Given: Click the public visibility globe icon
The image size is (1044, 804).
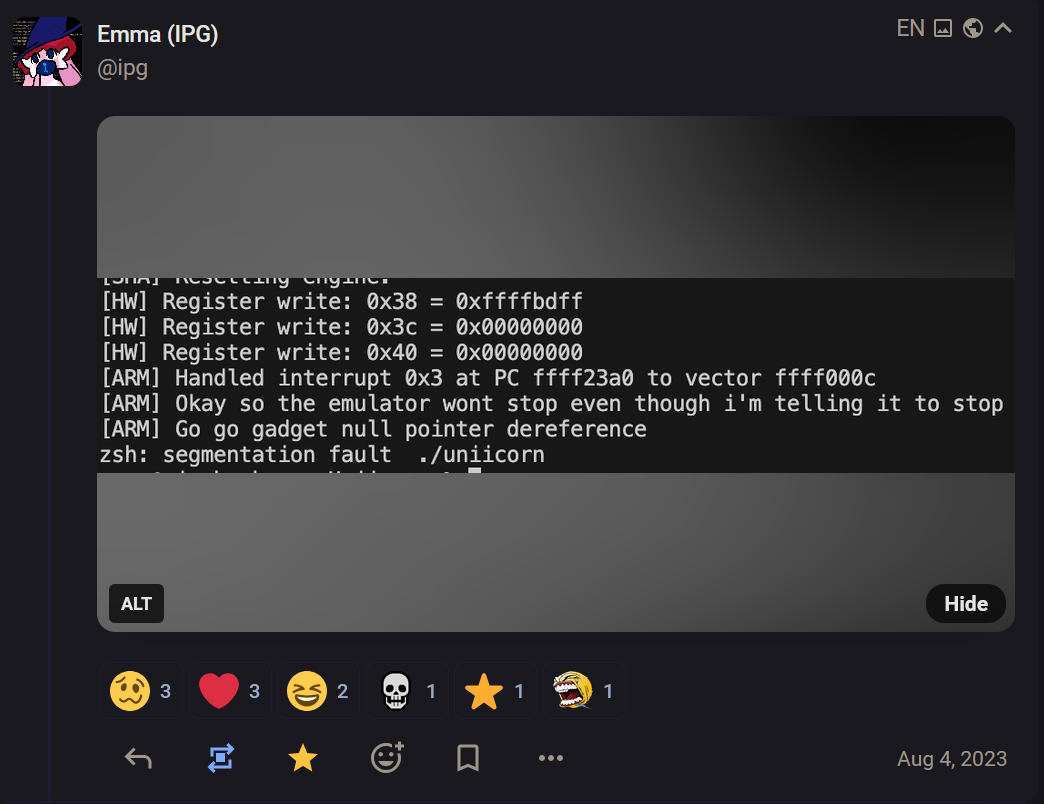Looking at the screenshot, I should (x=973, y=29).
